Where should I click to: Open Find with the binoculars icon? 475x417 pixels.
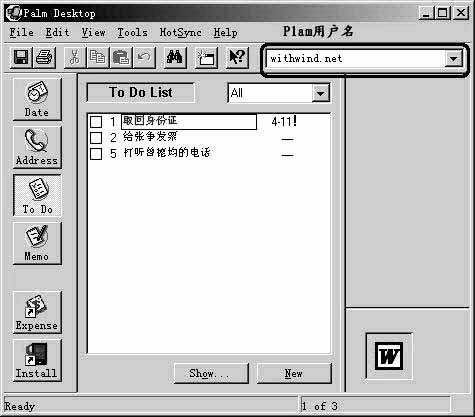tap(175, 58)
